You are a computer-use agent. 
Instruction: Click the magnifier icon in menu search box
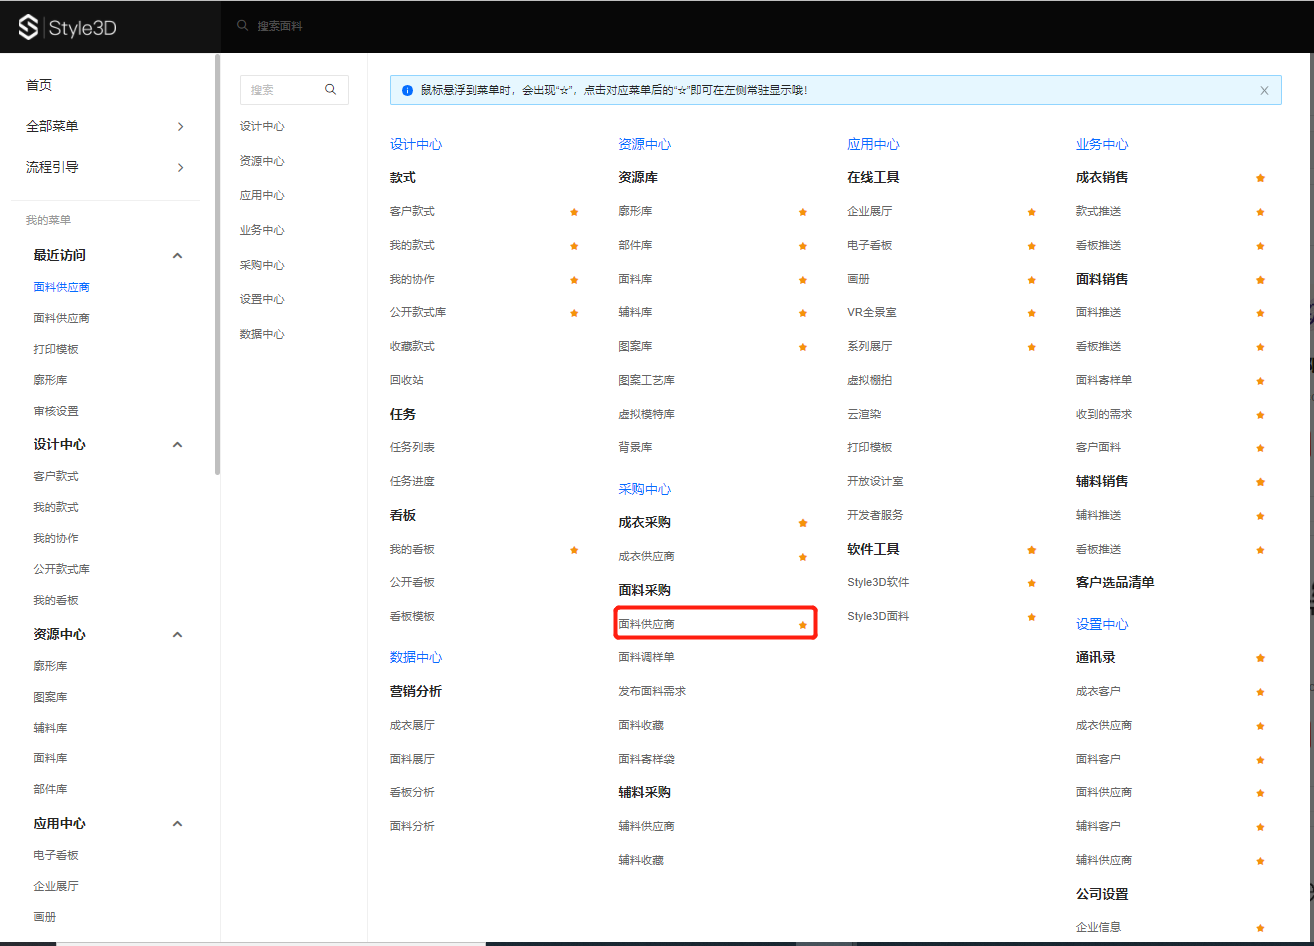[331, 90]
